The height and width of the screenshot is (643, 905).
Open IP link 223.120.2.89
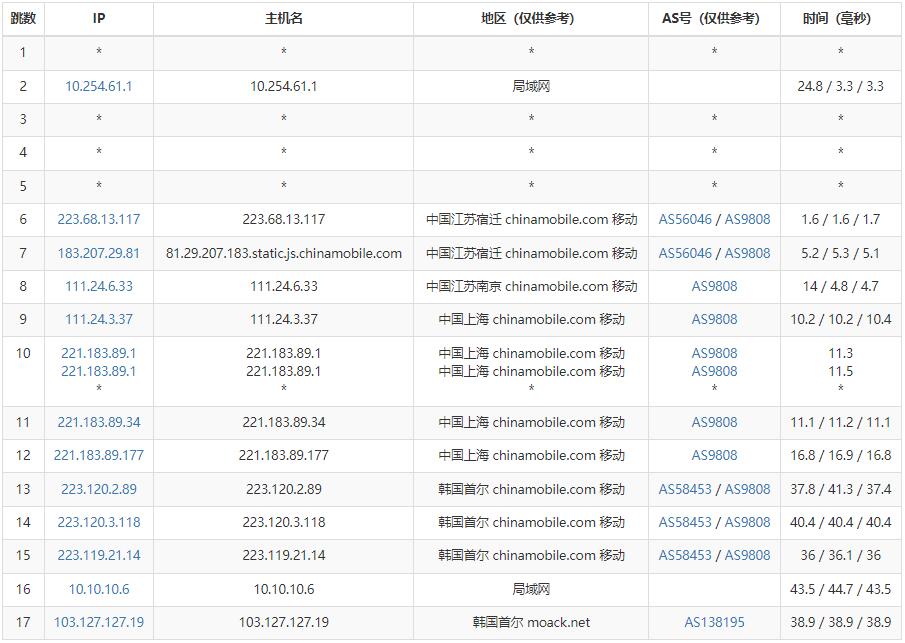[x=99, y=489]
